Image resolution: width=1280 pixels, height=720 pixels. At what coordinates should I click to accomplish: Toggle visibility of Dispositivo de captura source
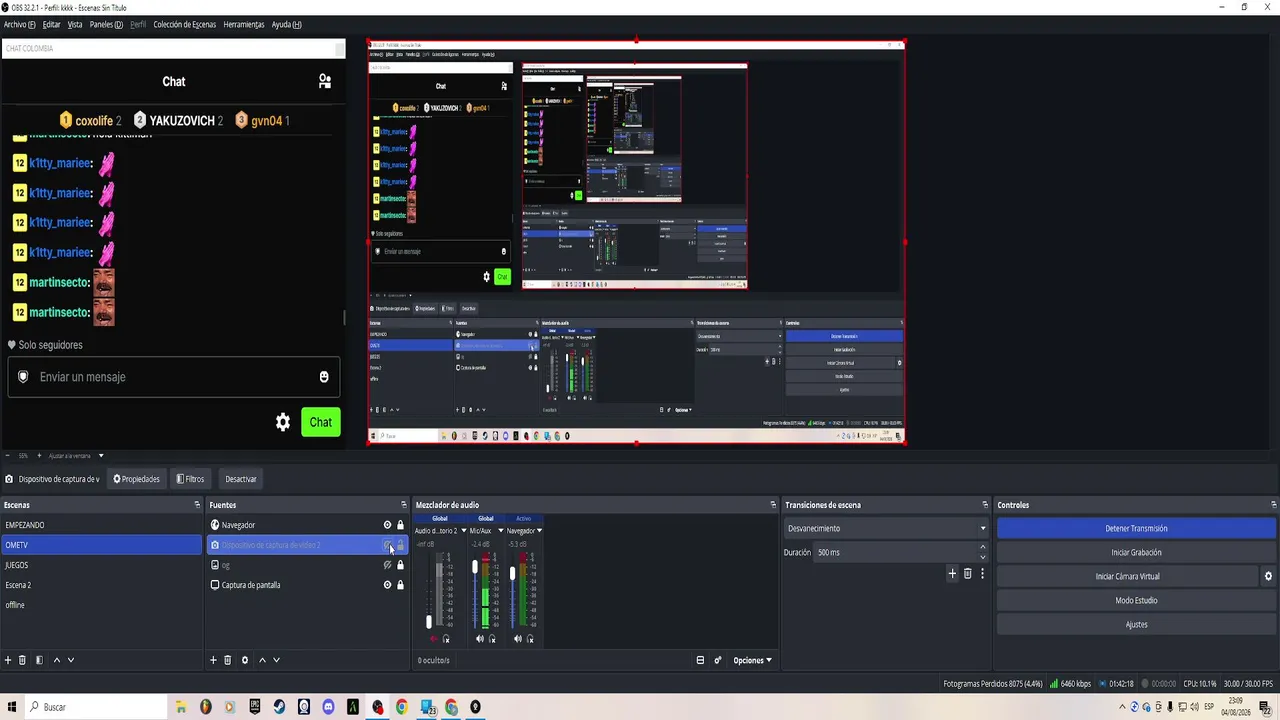click(x=387, y=545)
